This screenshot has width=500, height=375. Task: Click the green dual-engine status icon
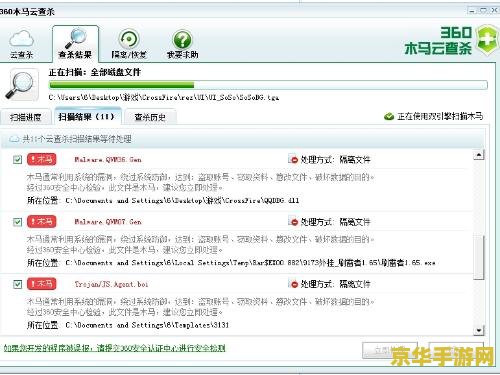coord(389,117)
